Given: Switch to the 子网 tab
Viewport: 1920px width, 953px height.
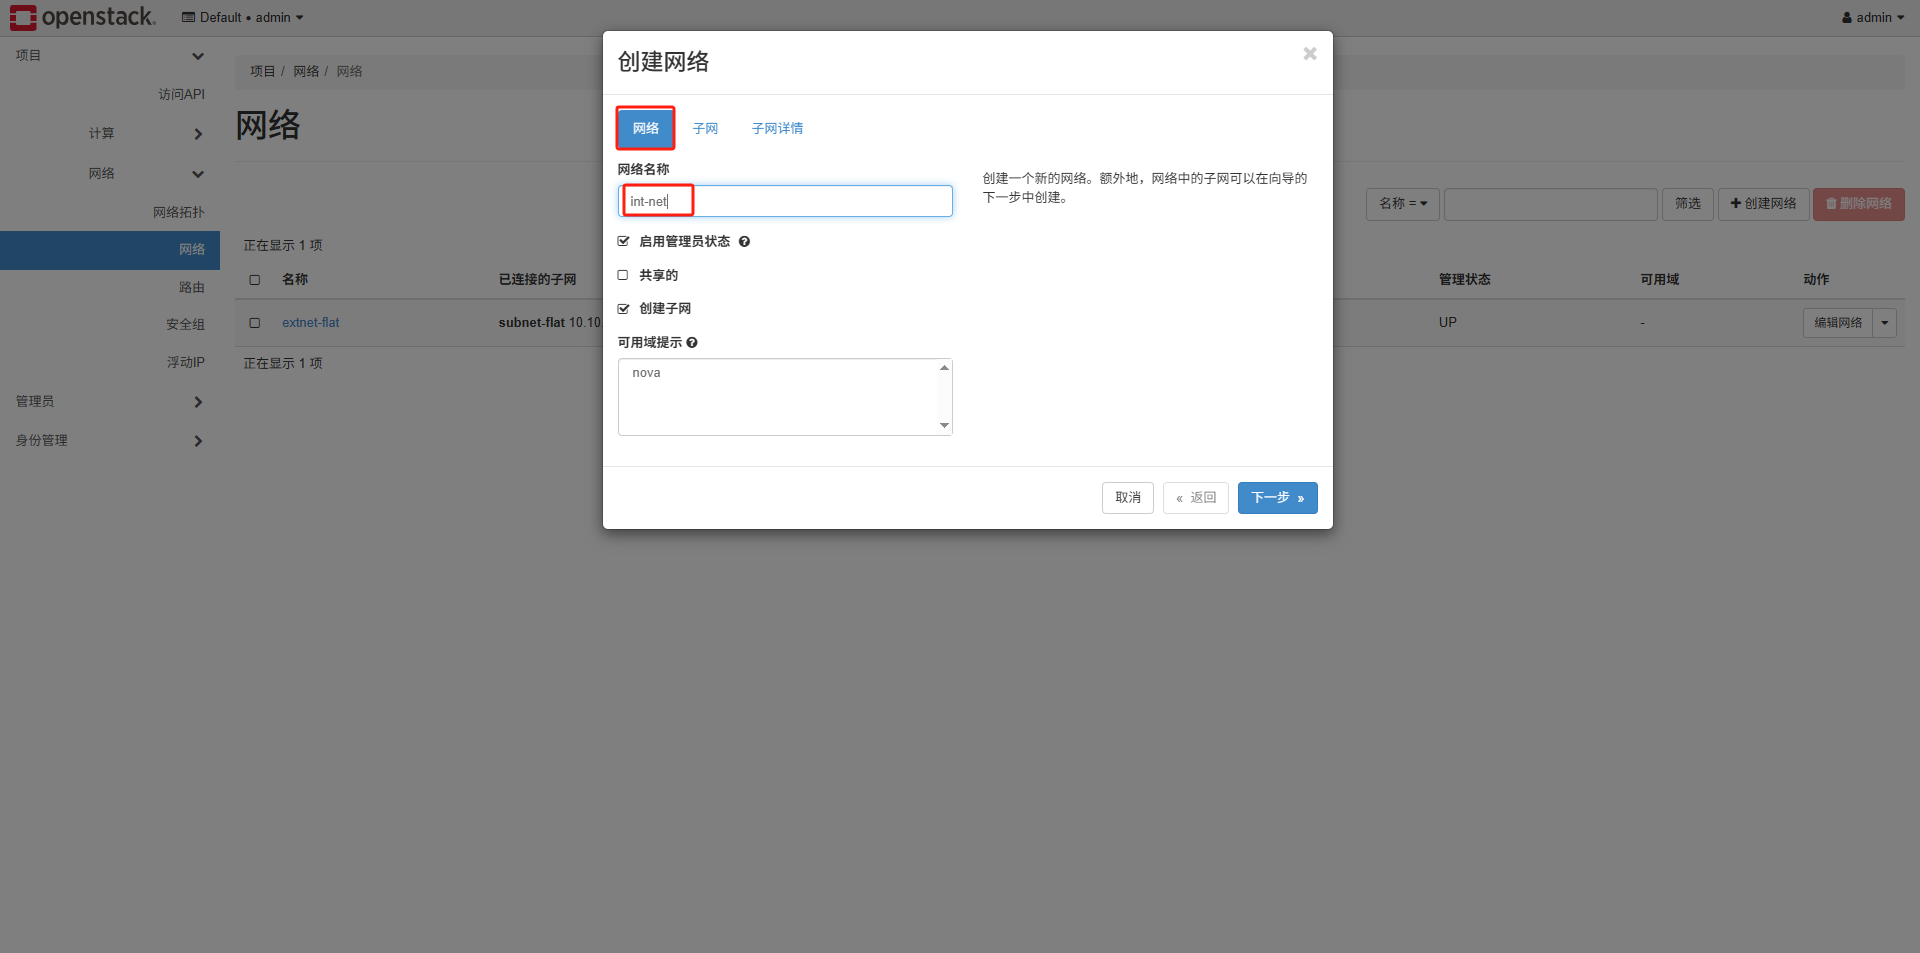Looking at the screenshot, I should tap(705, 129).
